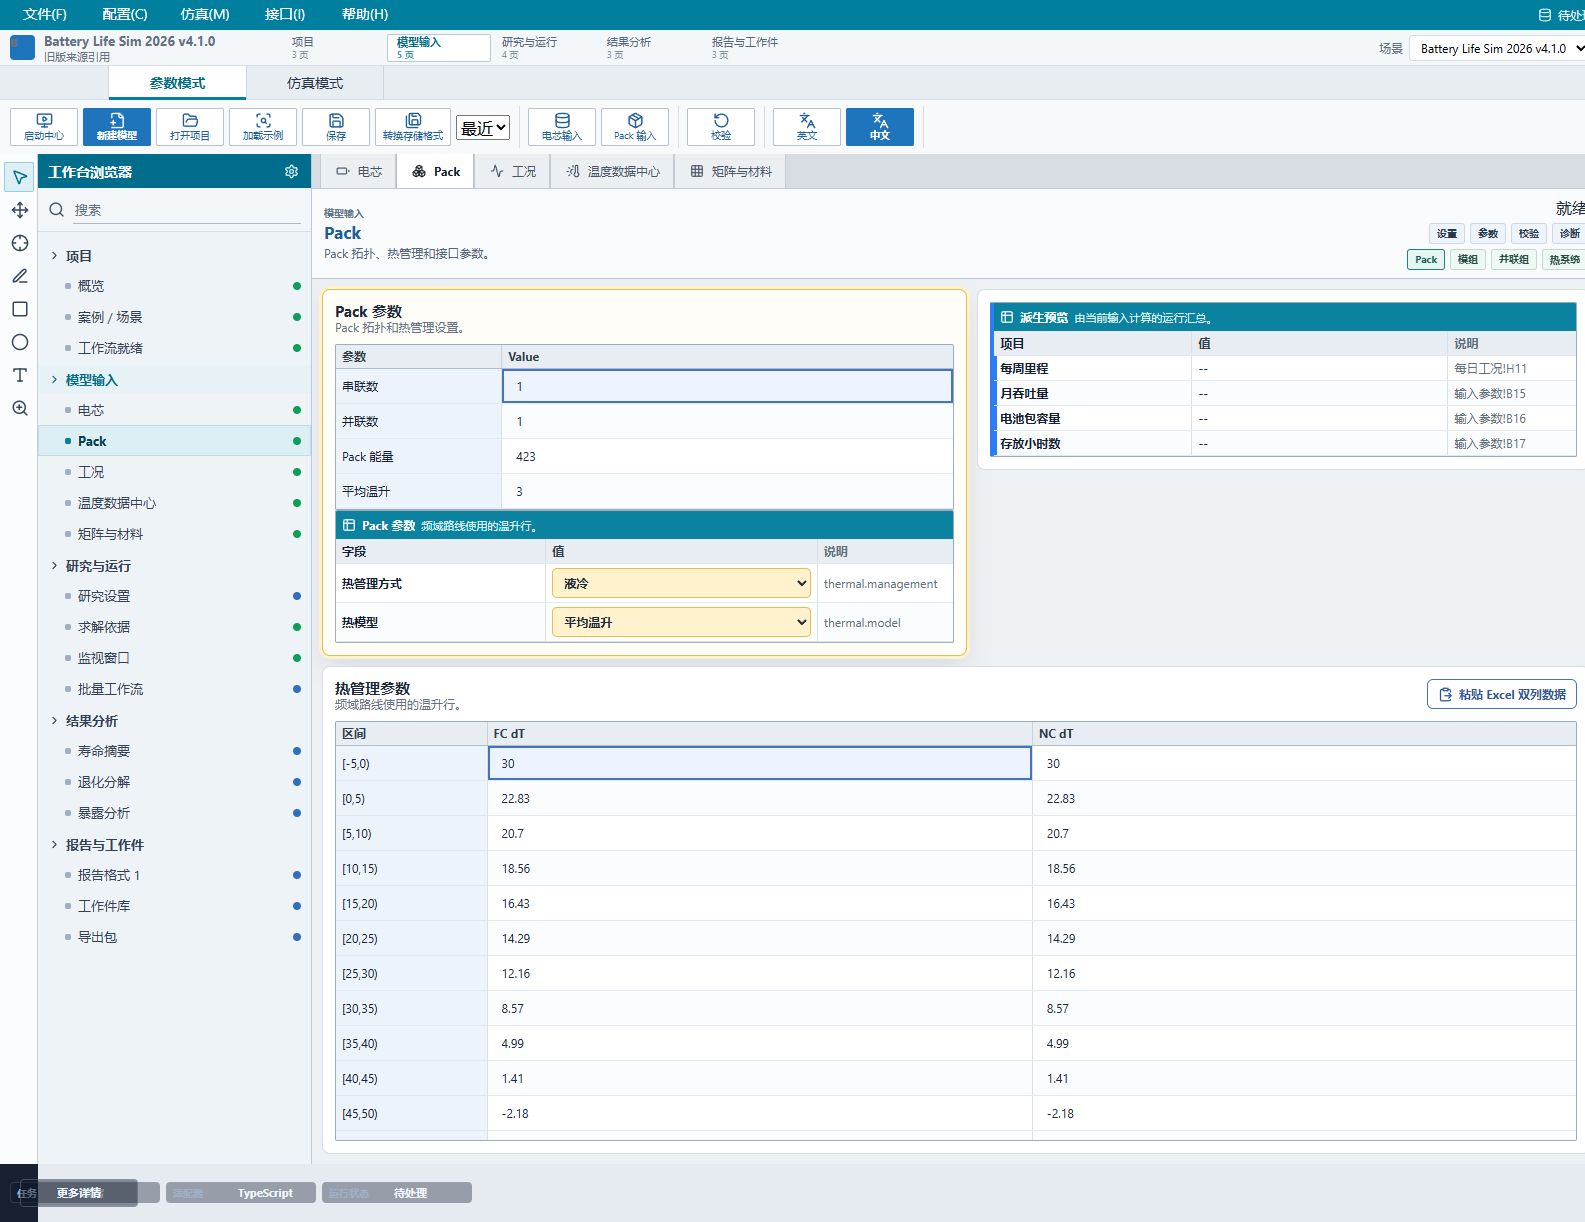Click the TypeScript status chip
The image size is (1585, 1222).
(x=241, y=1193)
